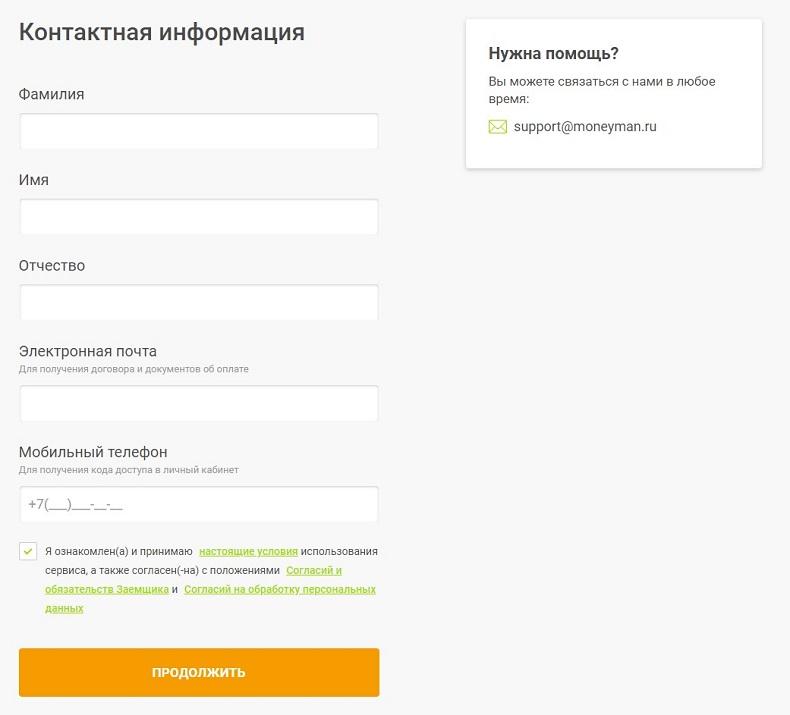Image resolution: width=790 pixels, height=715 pixels.
Task: Open the настоящие условия link
Action: pyautogui.click(x=248, y=551)
